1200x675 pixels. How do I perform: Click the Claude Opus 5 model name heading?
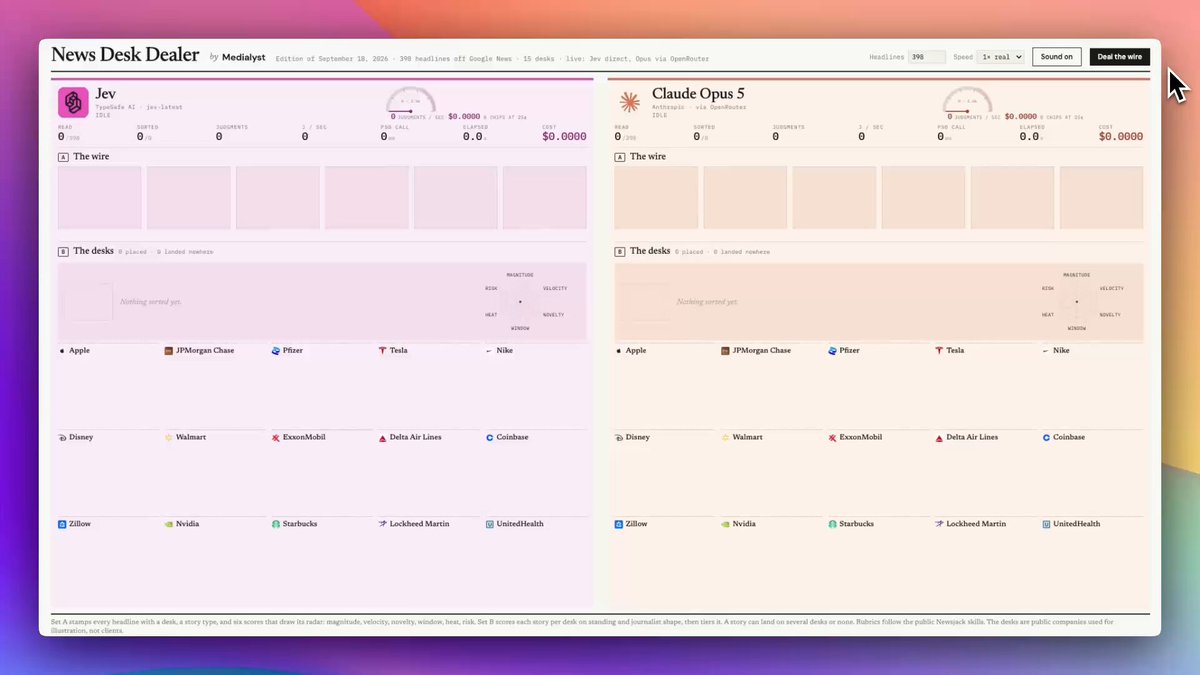(698, 94)
